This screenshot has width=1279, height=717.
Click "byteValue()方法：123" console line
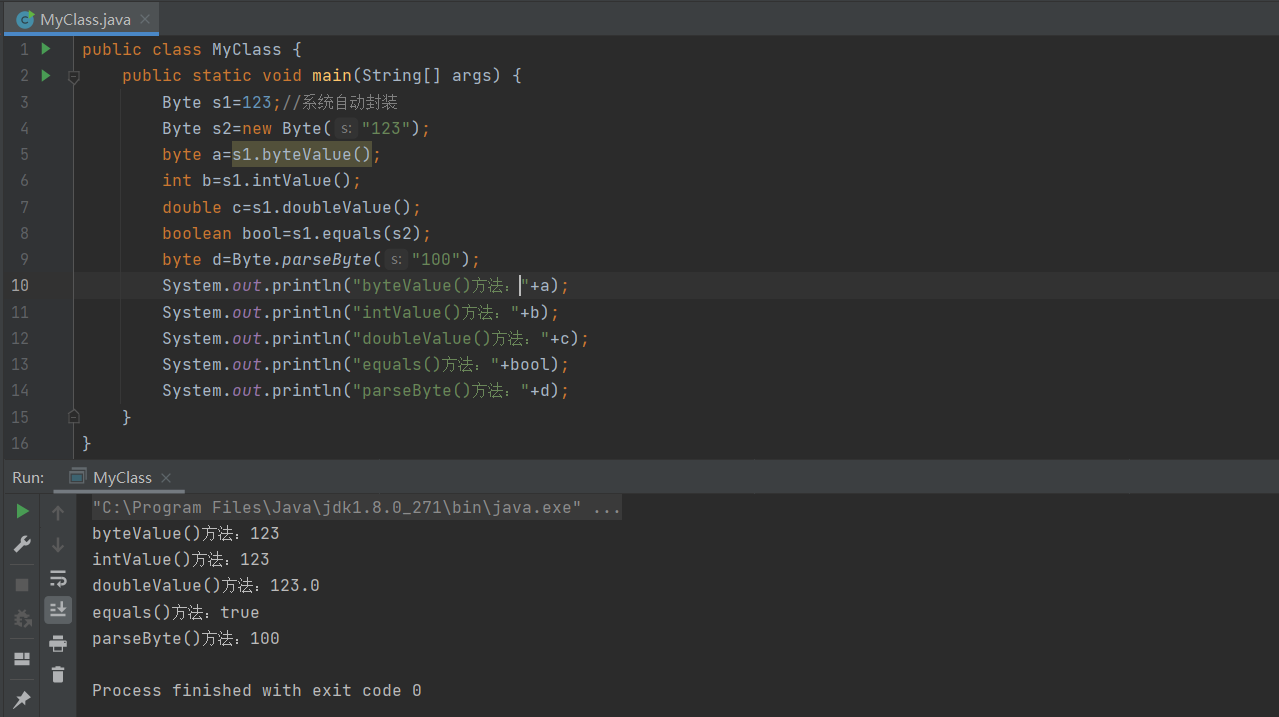186,534
